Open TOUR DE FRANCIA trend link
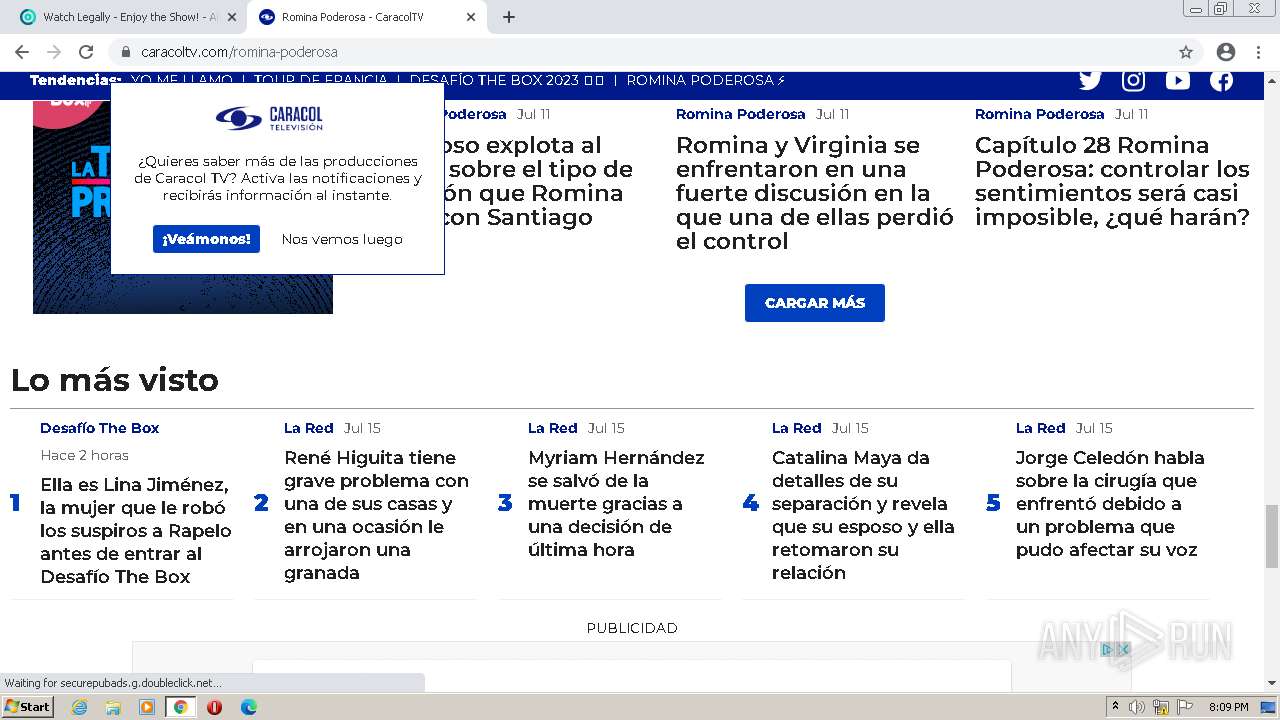 321,80
